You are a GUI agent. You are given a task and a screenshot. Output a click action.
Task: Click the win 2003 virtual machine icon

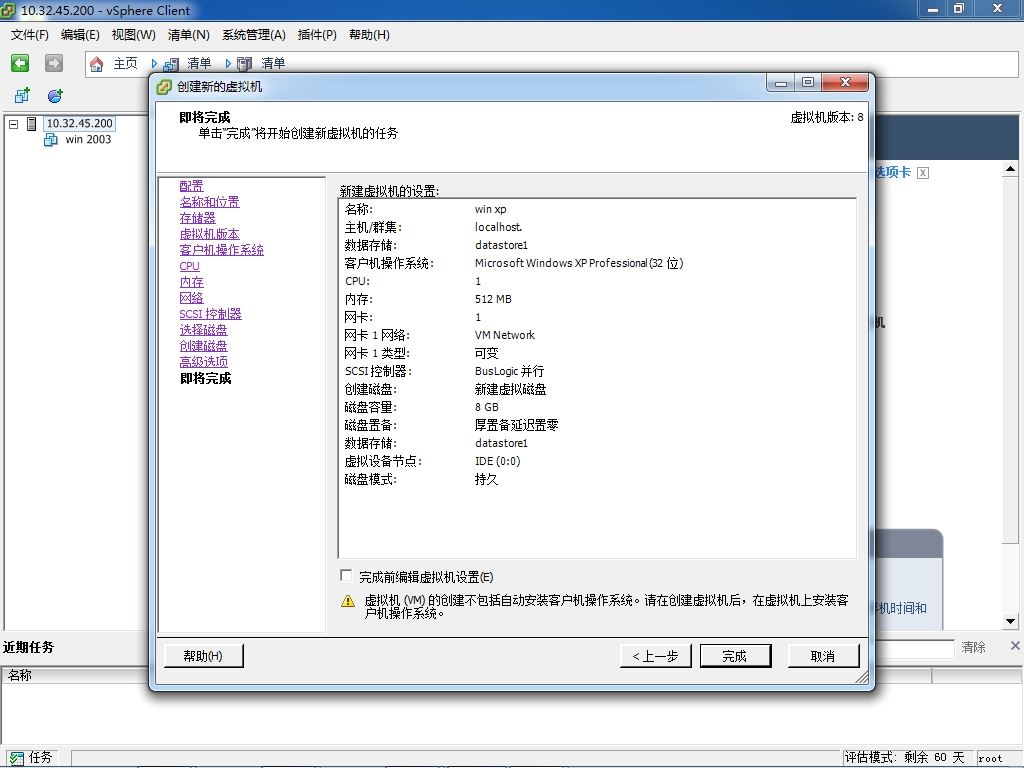[x=50, y=139]
